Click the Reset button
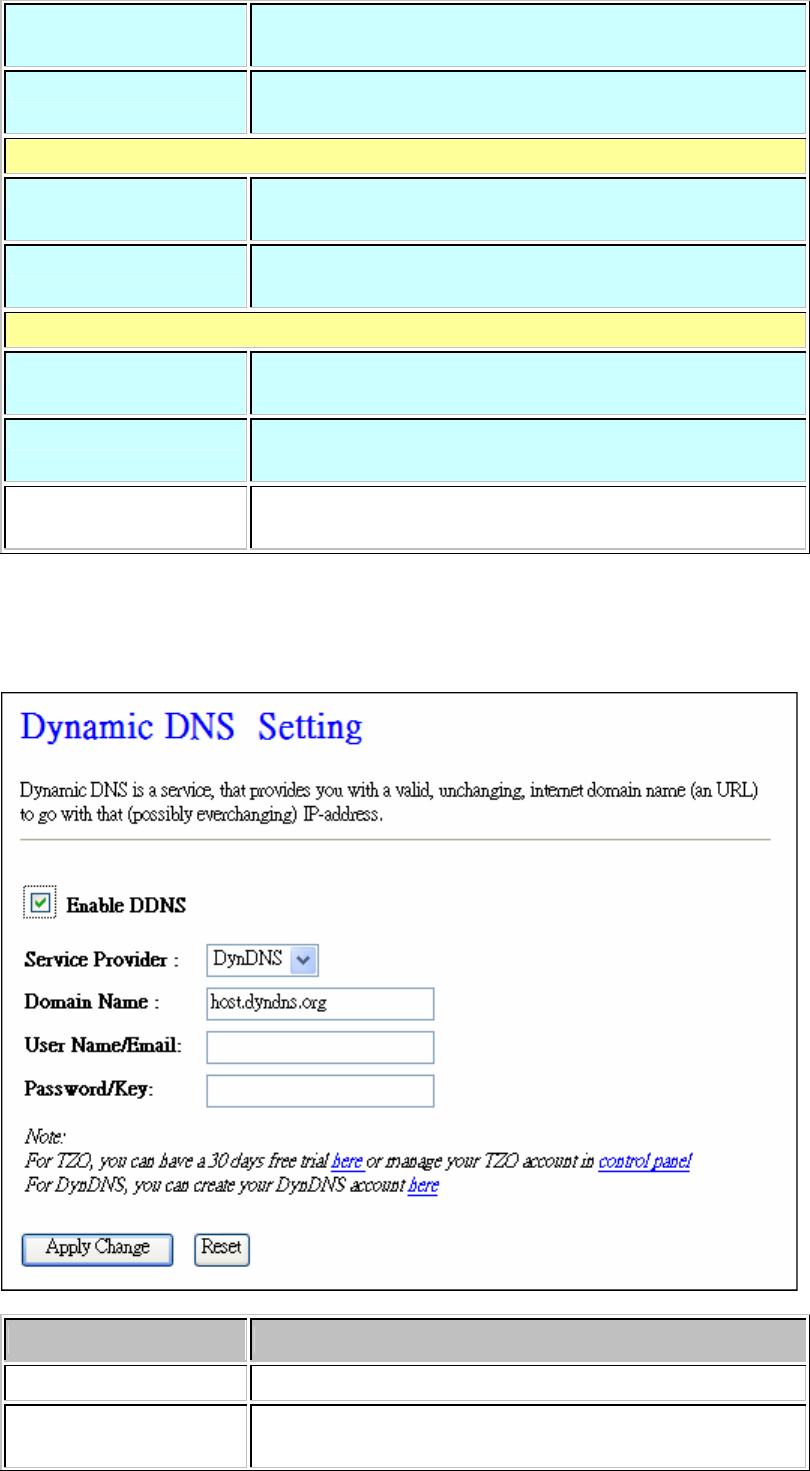This screenshot has width=810, height=1471. pos(221,1248)
